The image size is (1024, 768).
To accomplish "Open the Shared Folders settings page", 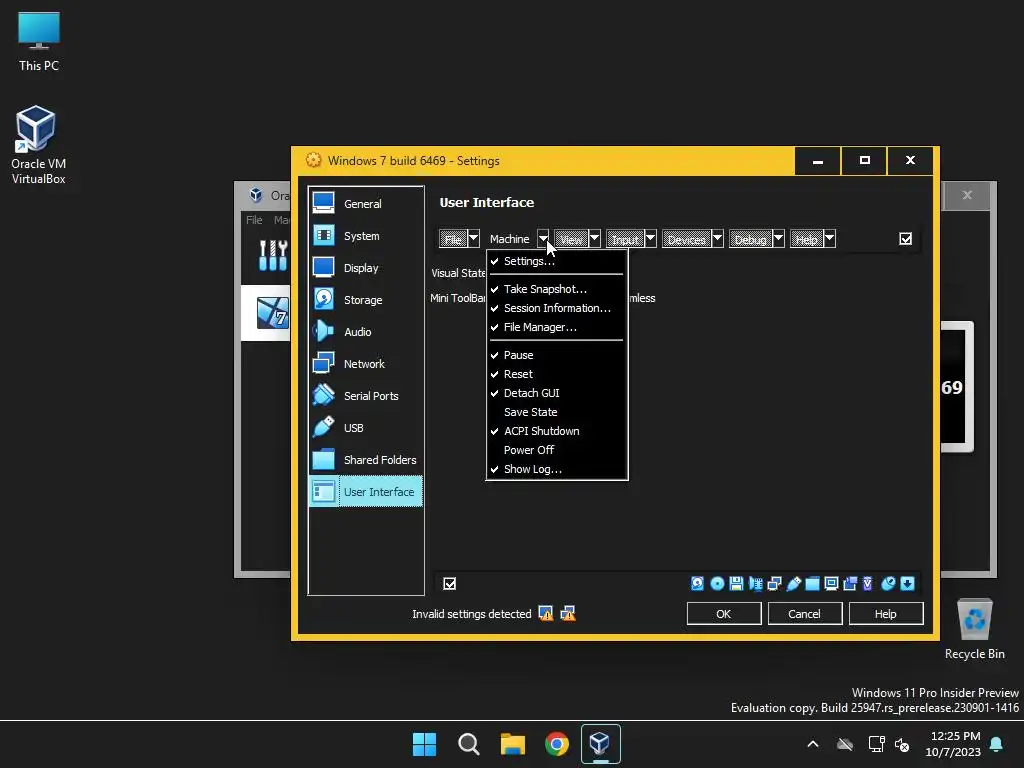I will [x=366, y=460].
